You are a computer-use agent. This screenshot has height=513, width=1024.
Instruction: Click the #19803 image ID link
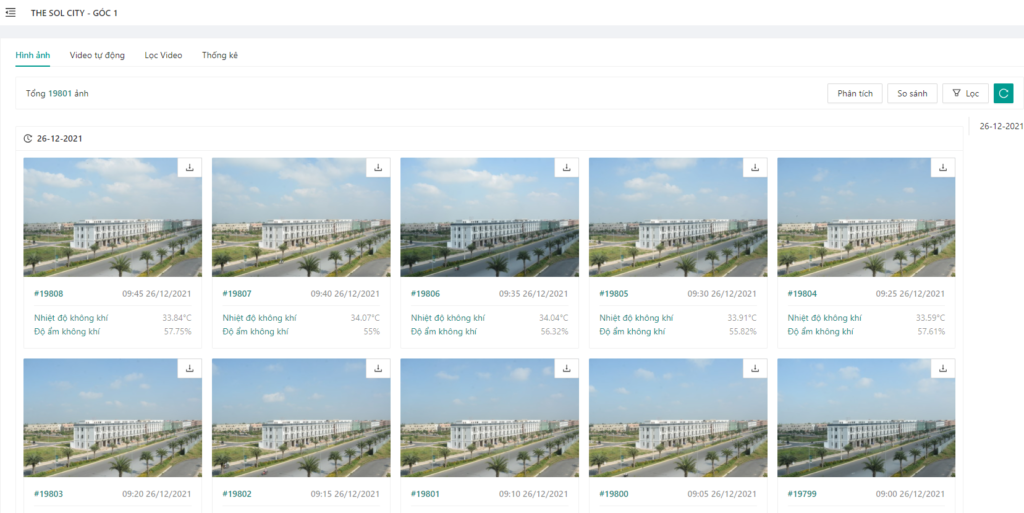(48, 494)
